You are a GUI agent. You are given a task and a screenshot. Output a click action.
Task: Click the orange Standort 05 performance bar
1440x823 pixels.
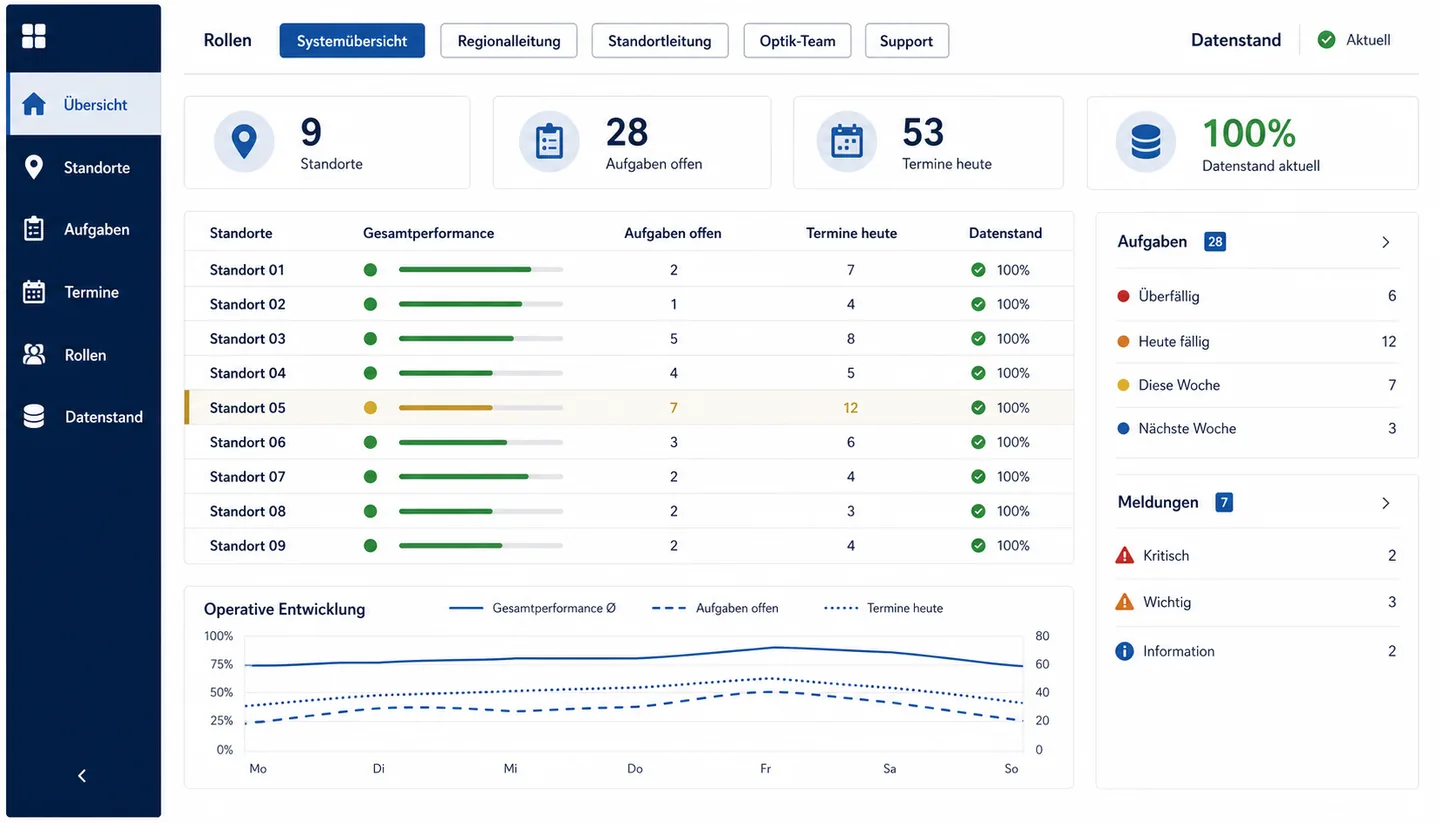pos(481,408)
